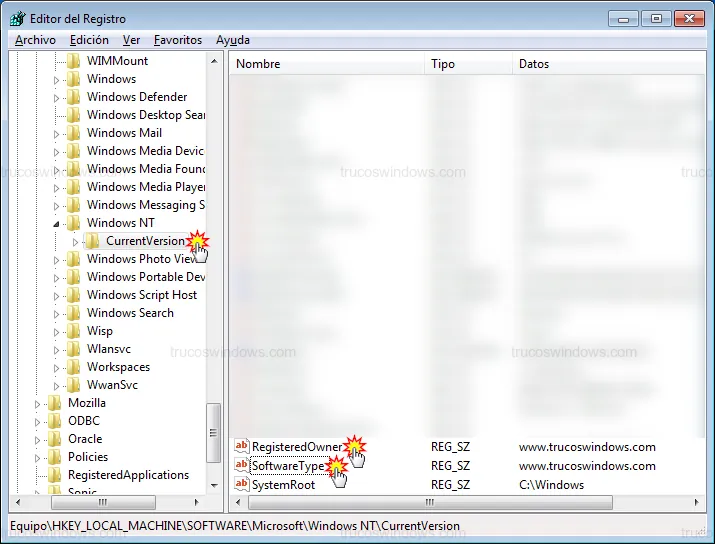The height and width of the screenshot is (544, 715).
Task: Expand the Policies key
Action: click(x=38, y=457)
